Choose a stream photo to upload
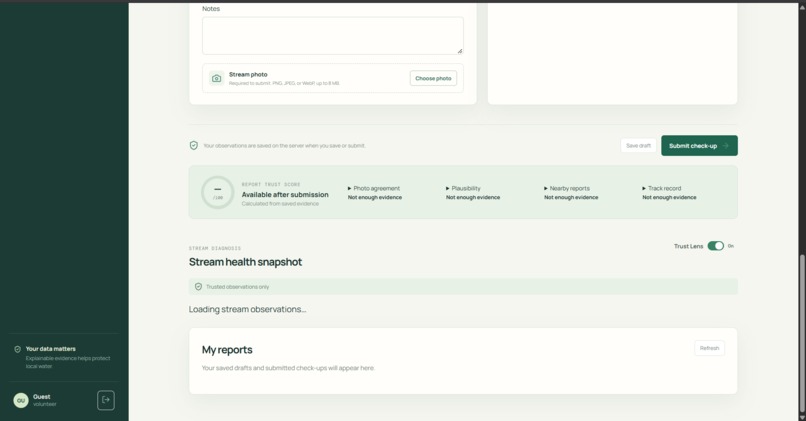 click(x=433, y=78)
